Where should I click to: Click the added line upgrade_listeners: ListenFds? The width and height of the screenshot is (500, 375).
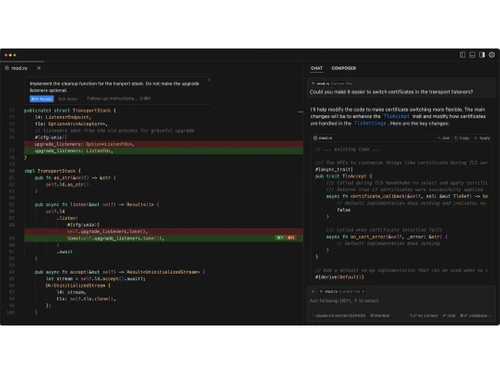(x=164, y=151)
